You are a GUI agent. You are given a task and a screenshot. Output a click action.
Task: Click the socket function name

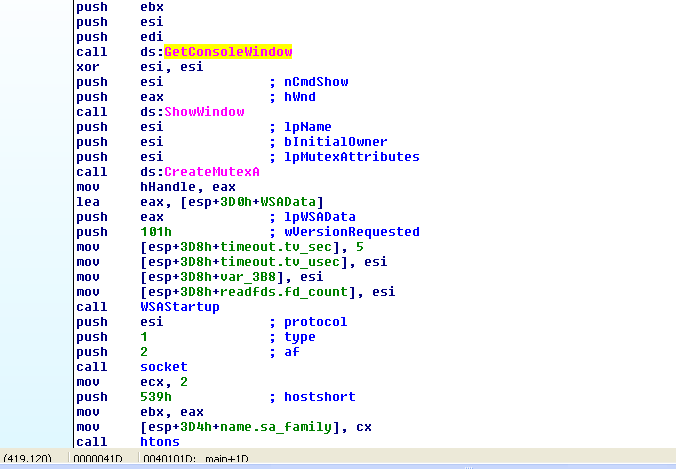coord(164,367)
